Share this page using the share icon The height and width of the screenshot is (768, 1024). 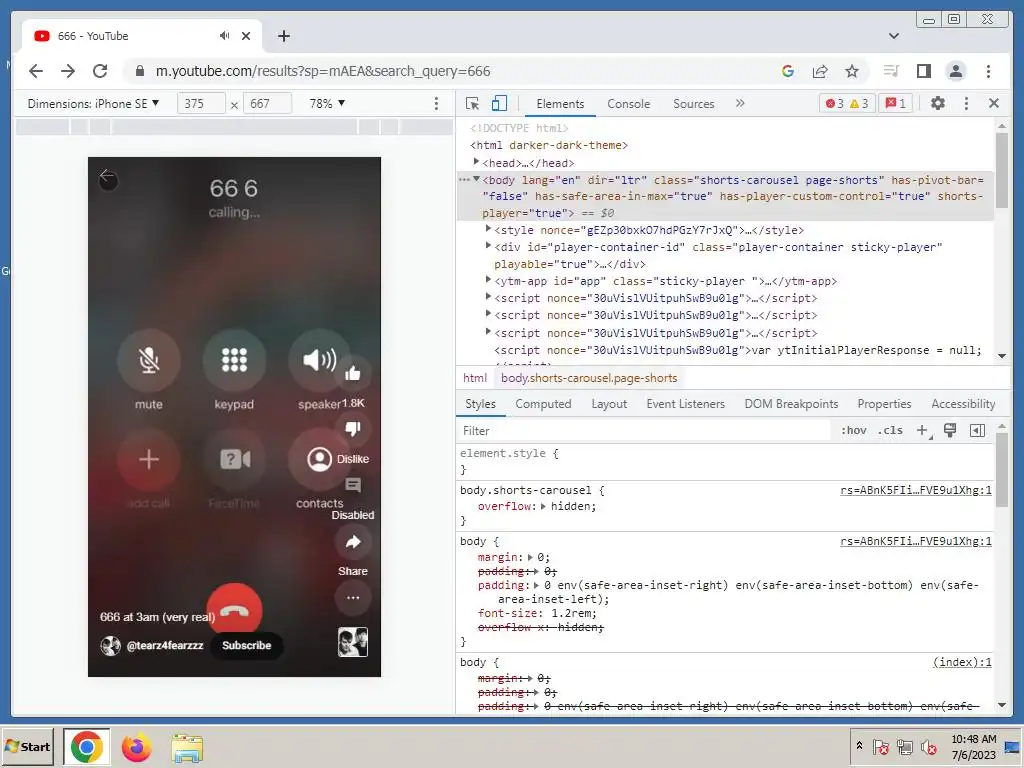click(820, 71)
